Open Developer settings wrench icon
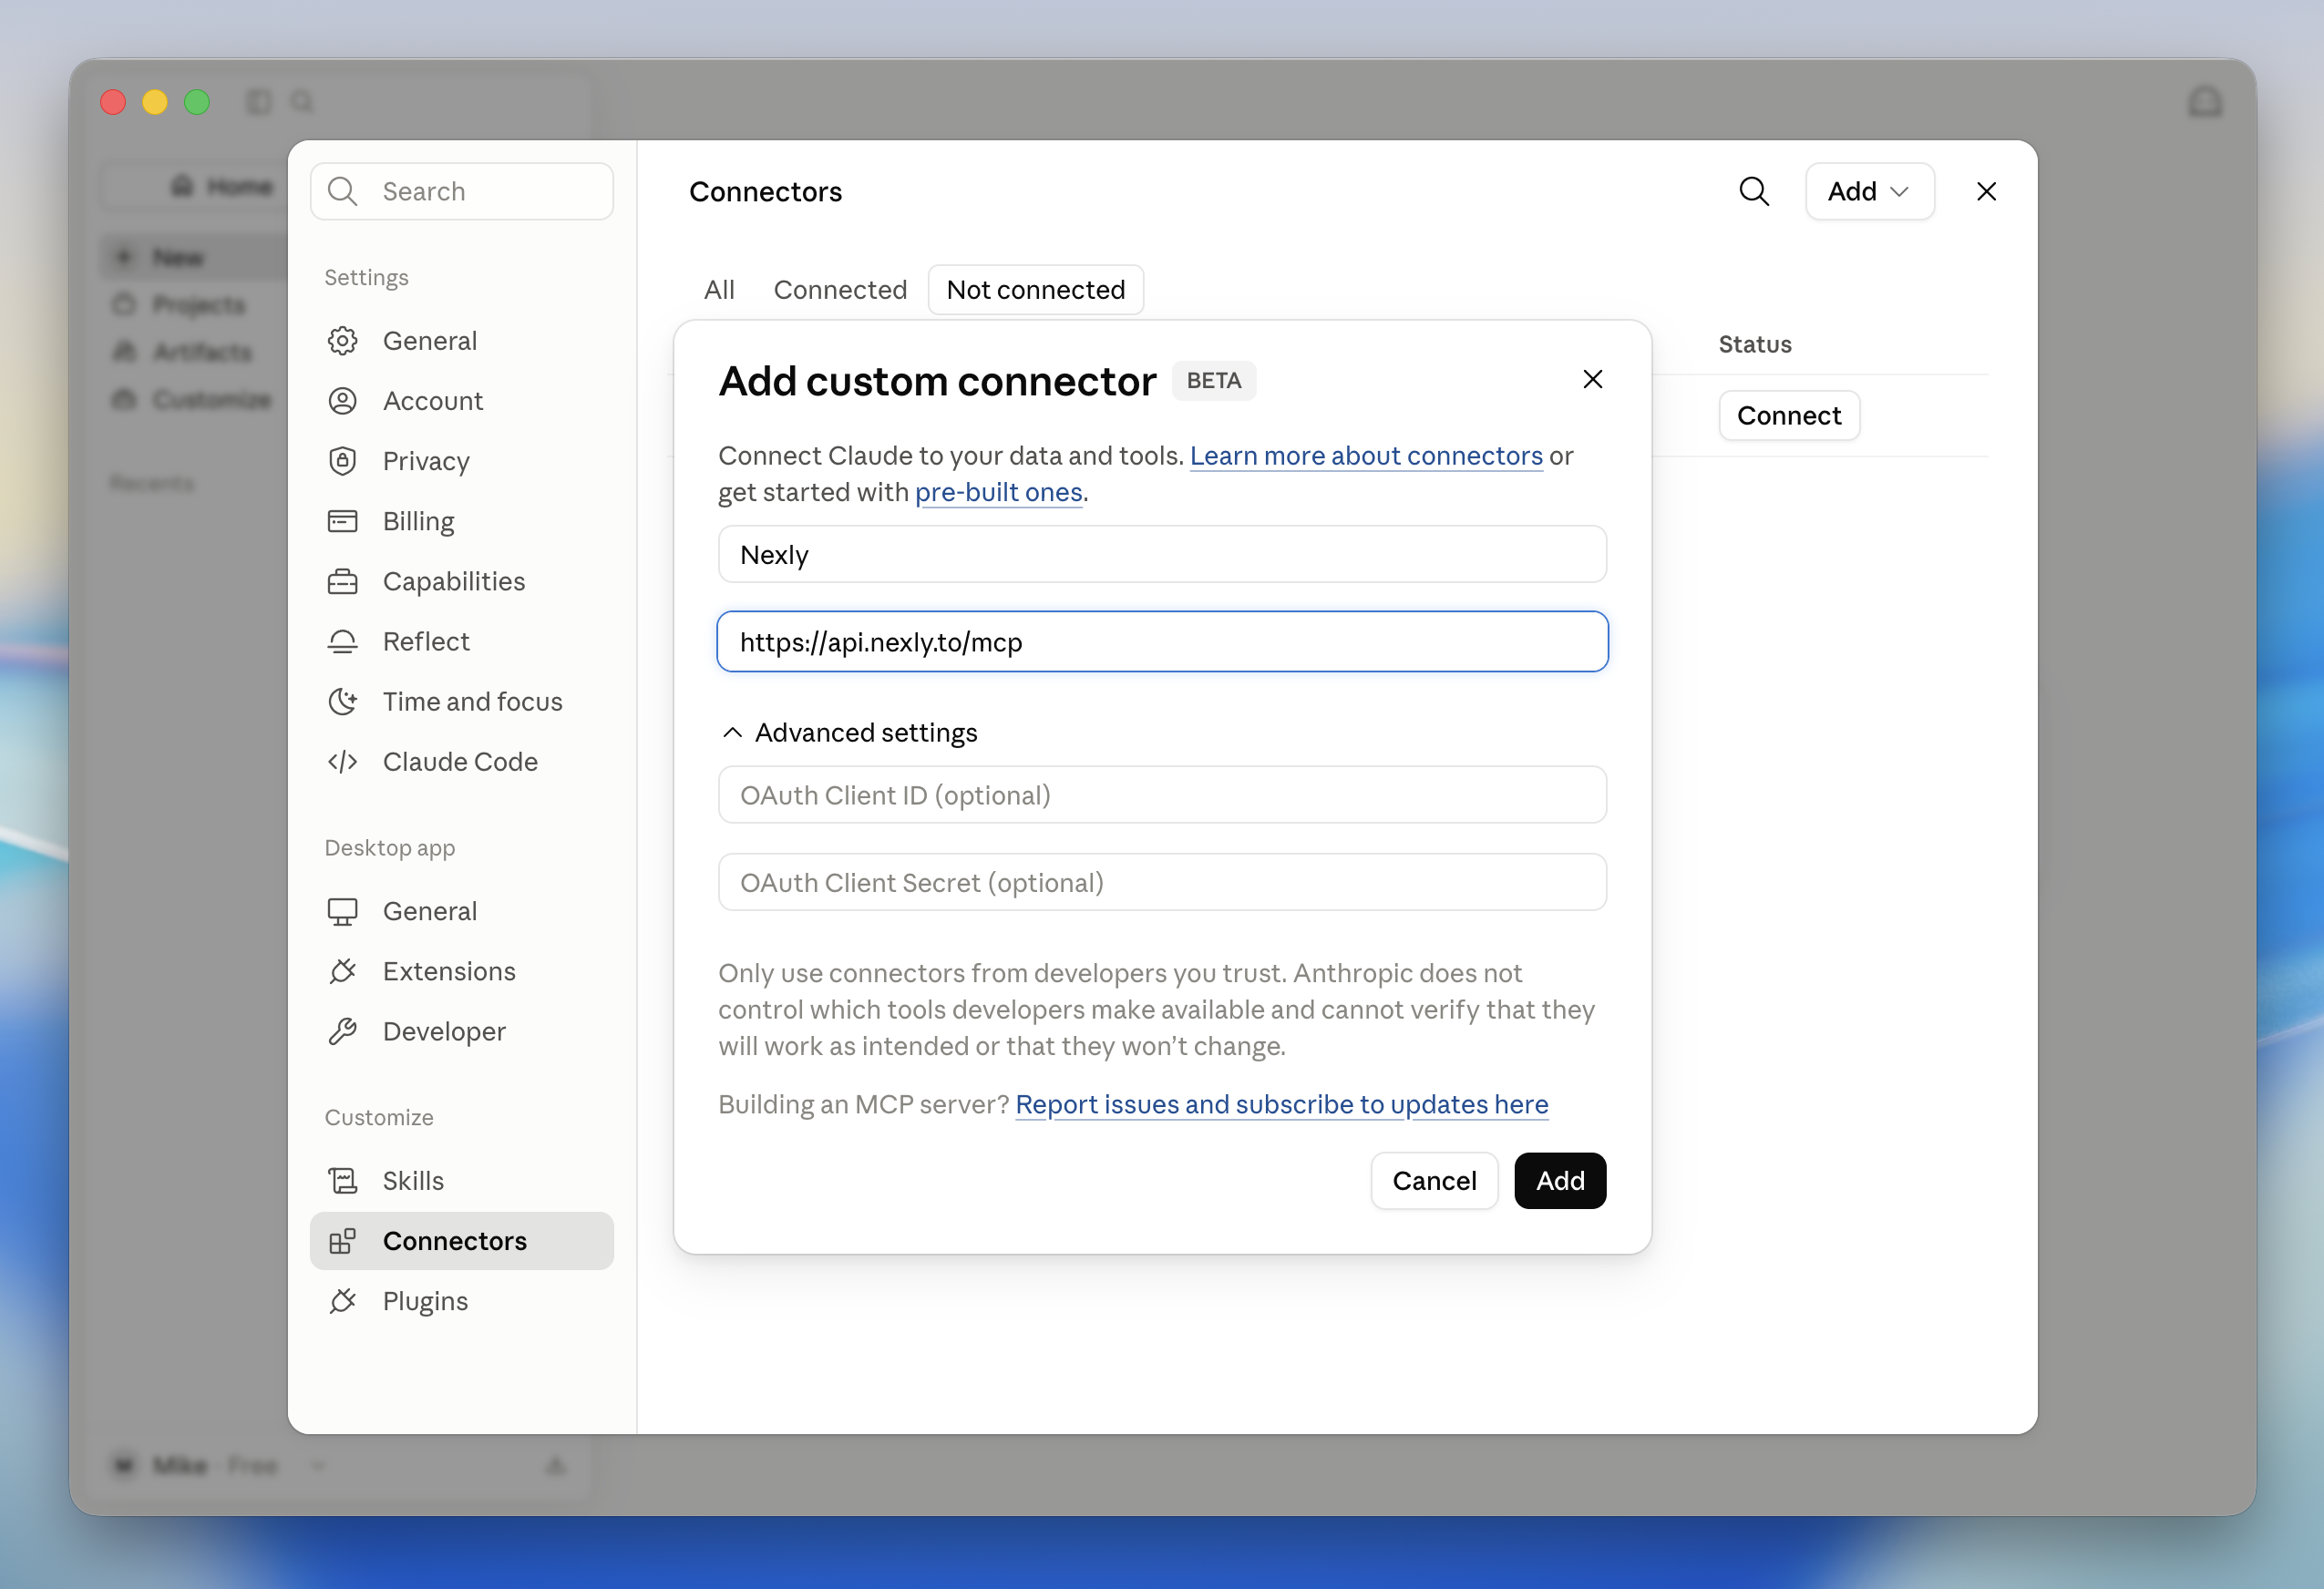This screenshot has height=1589, width=2324. coord(343,1031)
